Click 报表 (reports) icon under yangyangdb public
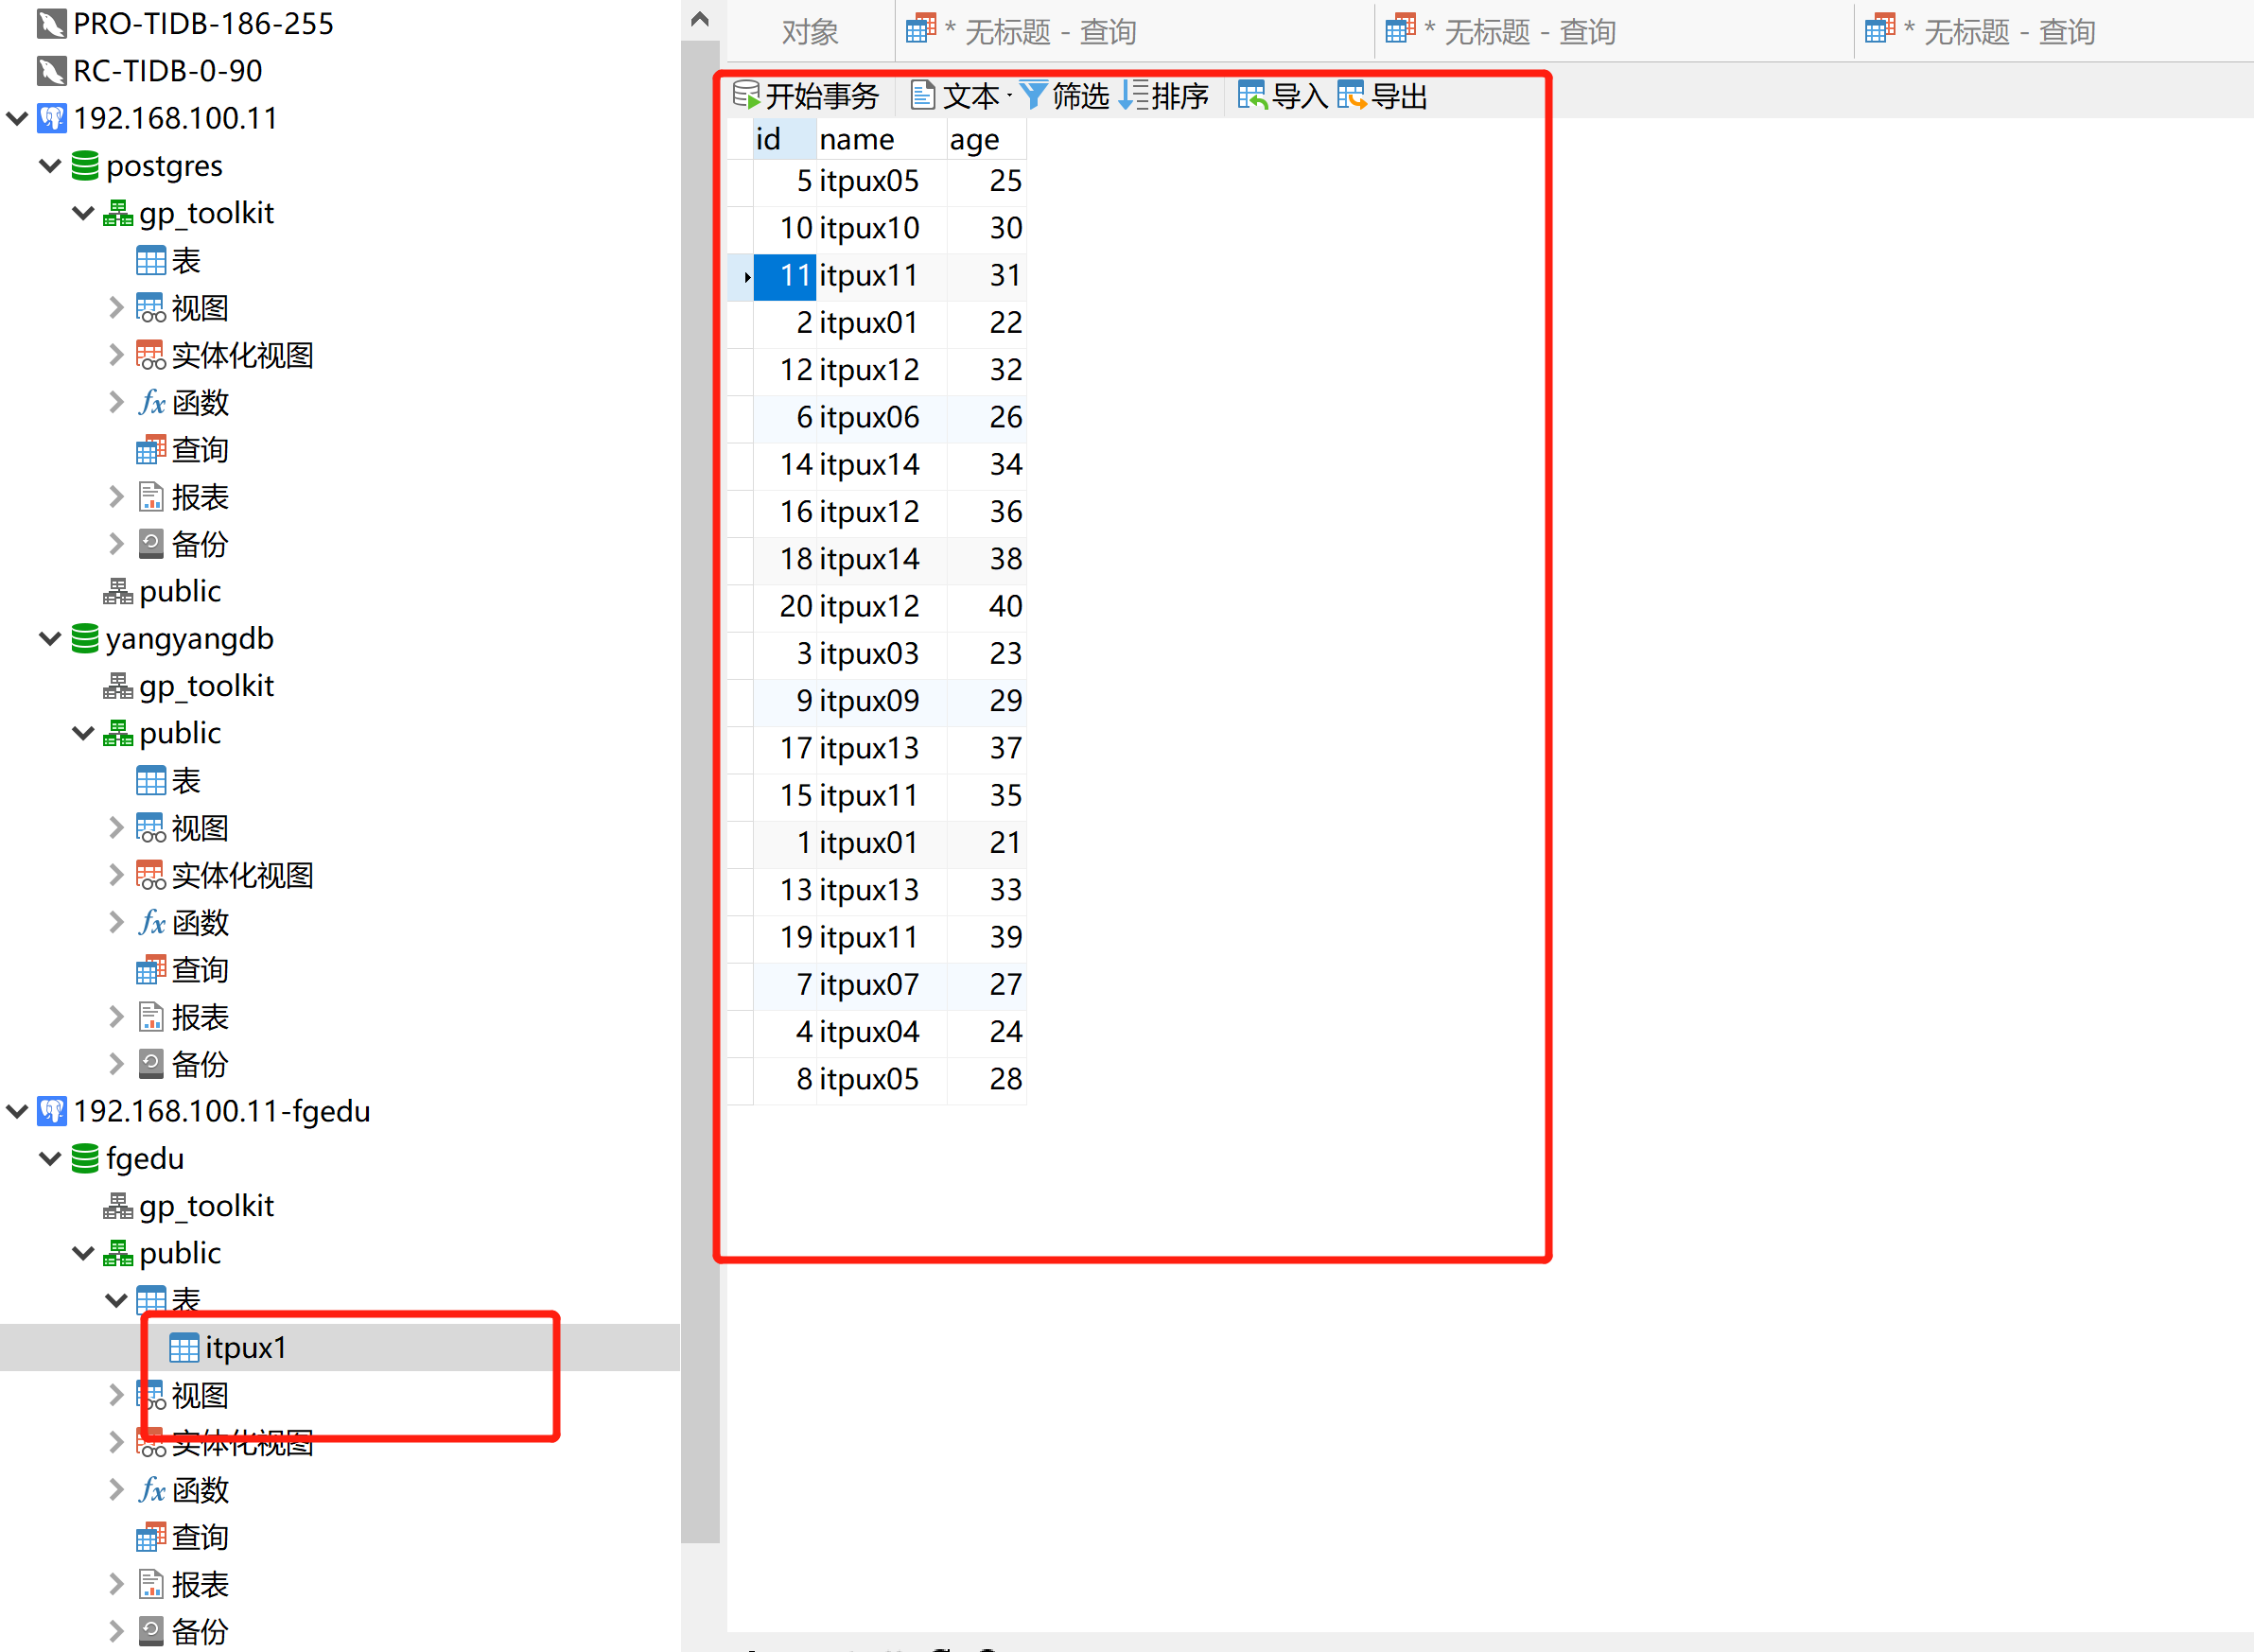The height and width of the screenshot is (1652, 2254). pos(151,1017)
